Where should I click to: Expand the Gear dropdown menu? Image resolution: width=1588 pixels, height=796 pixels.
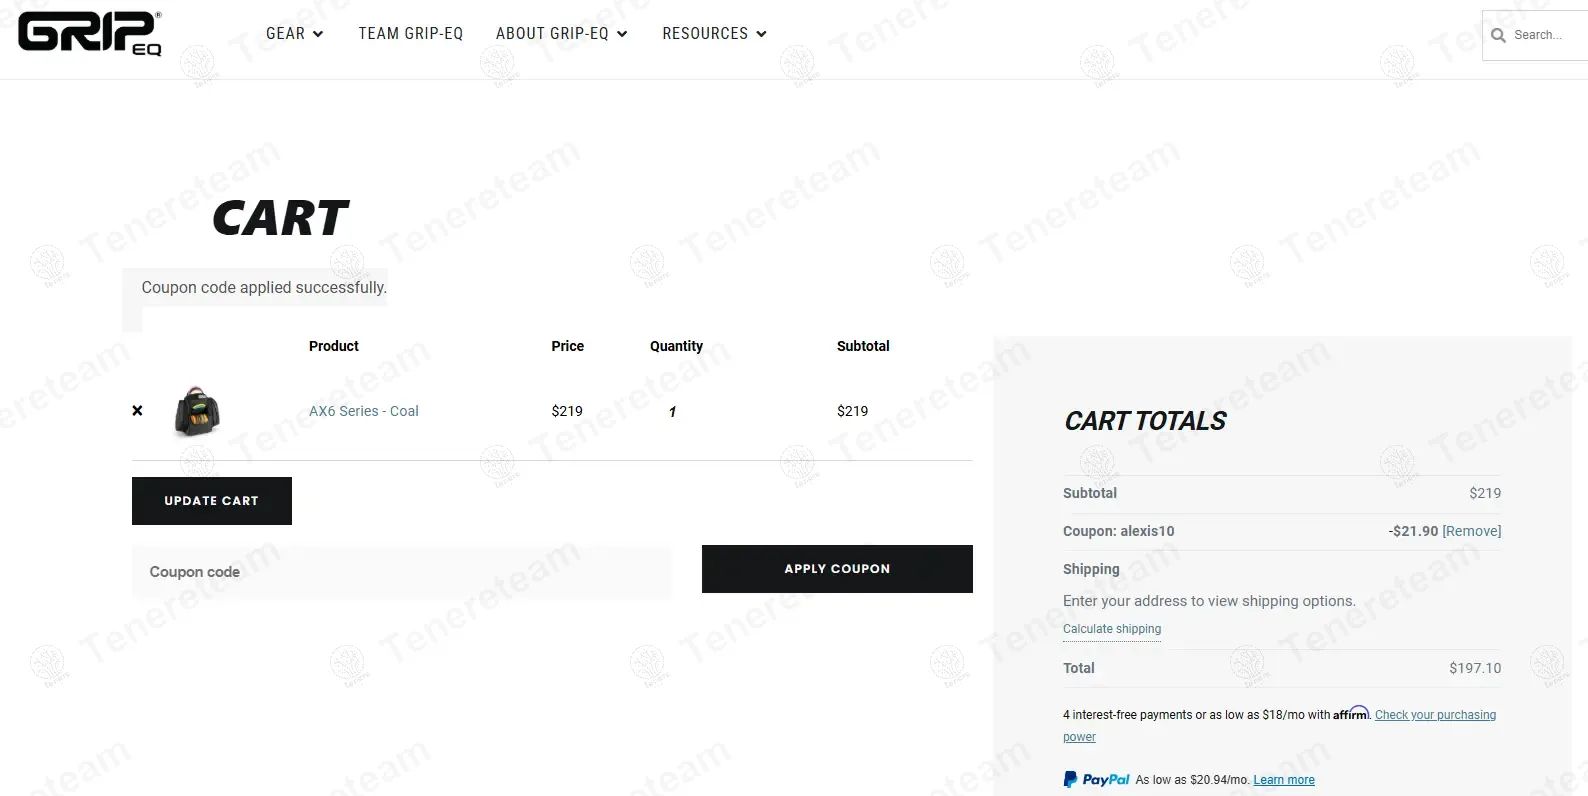point(294,34)
